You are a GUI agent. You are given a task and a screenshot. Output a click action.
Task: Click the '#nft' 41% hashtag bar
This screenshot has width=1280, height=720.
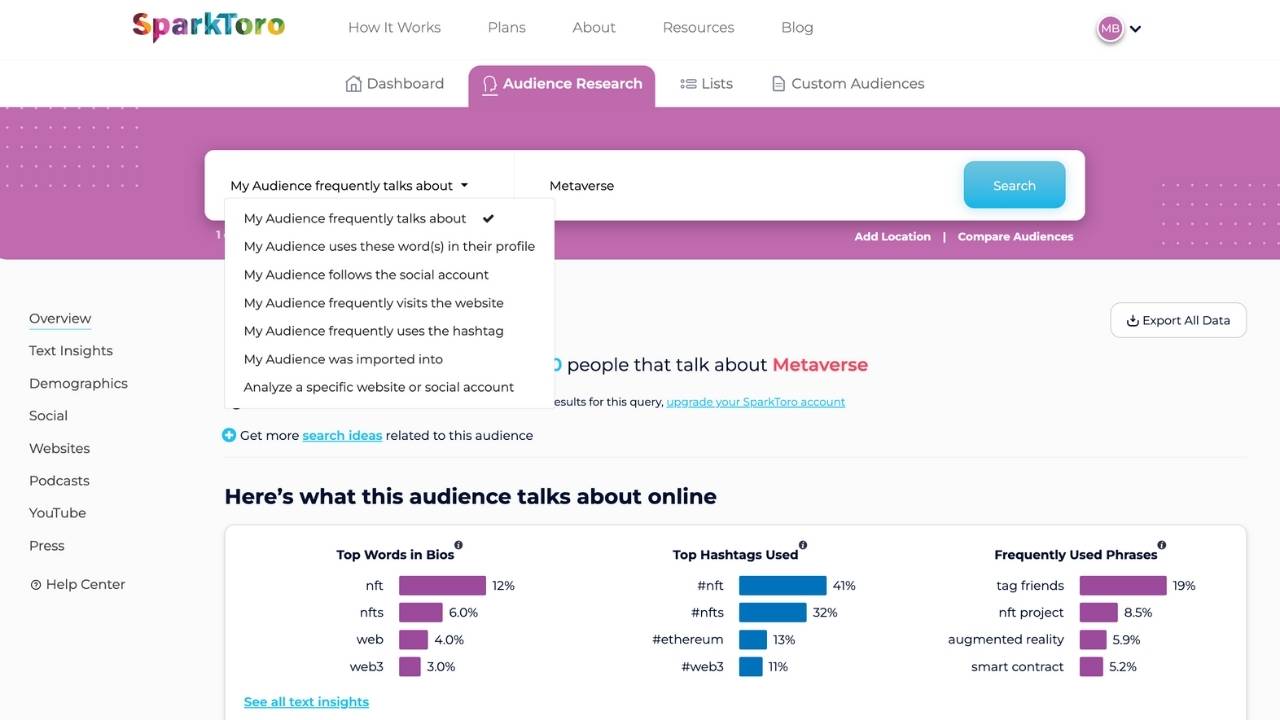pos(782,586)
